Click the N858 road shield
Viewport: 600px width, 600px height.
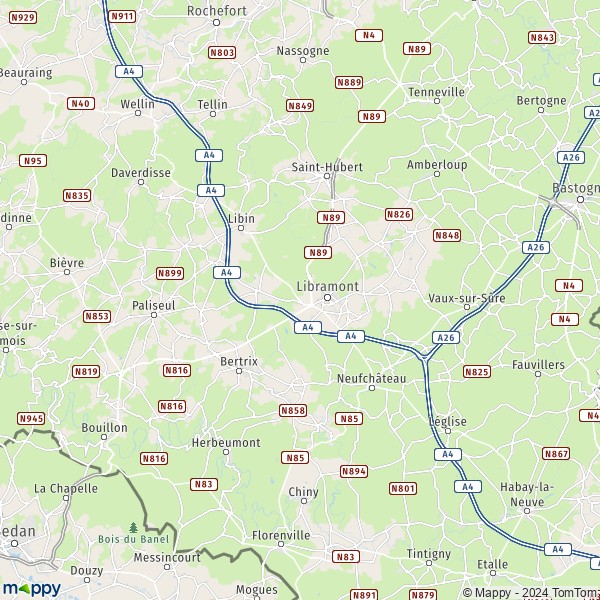pos(293,411)
